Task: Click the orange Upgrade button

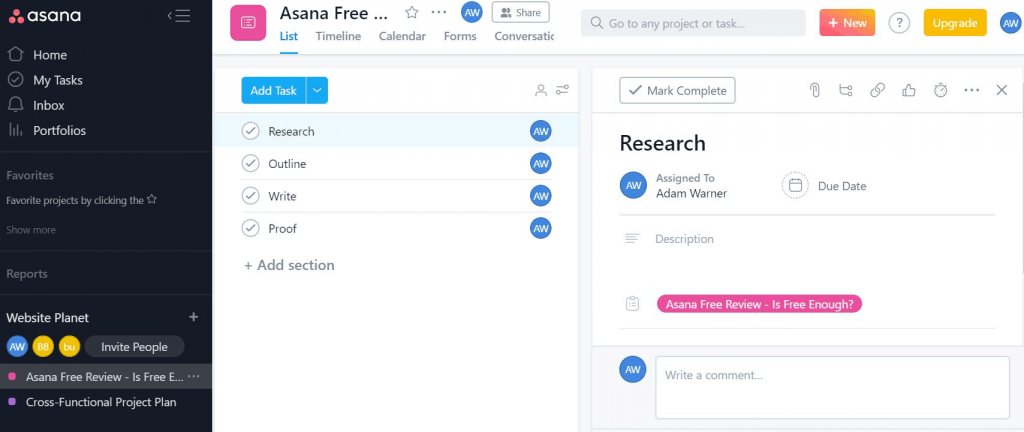Action: coord(955,23)
